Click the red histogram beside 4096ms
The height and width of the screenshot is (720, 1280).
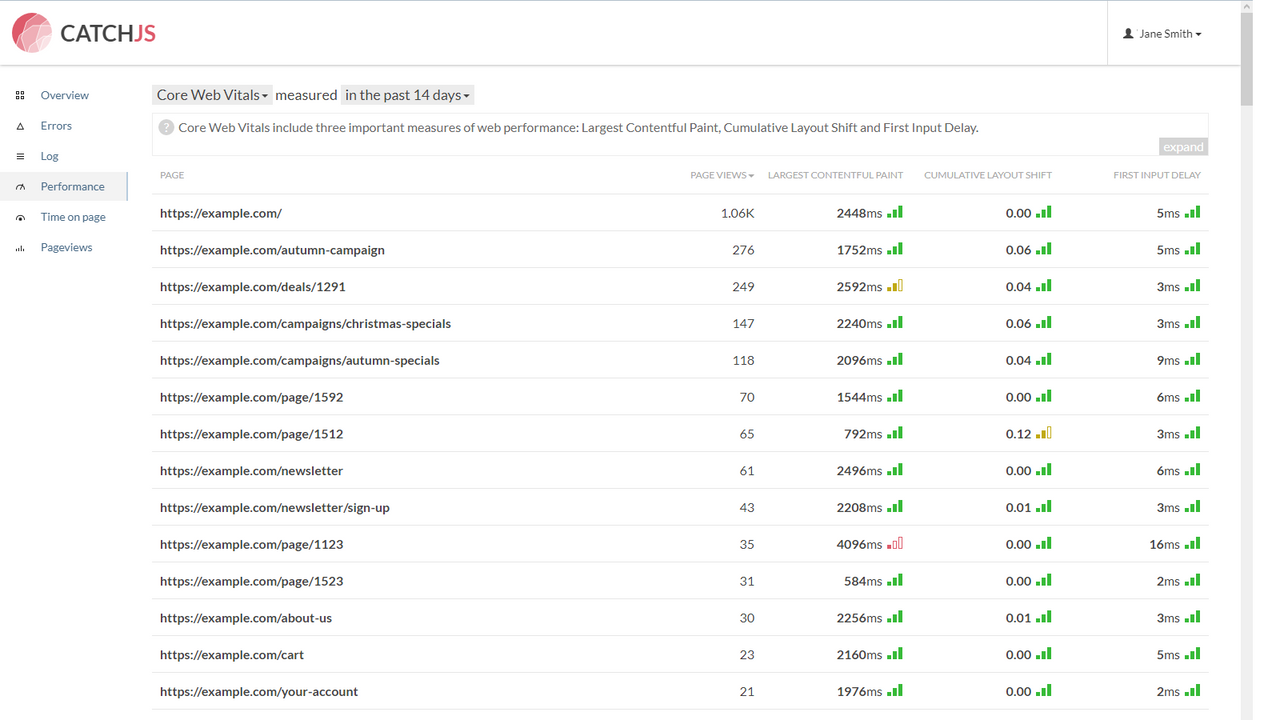coord(896,543)
